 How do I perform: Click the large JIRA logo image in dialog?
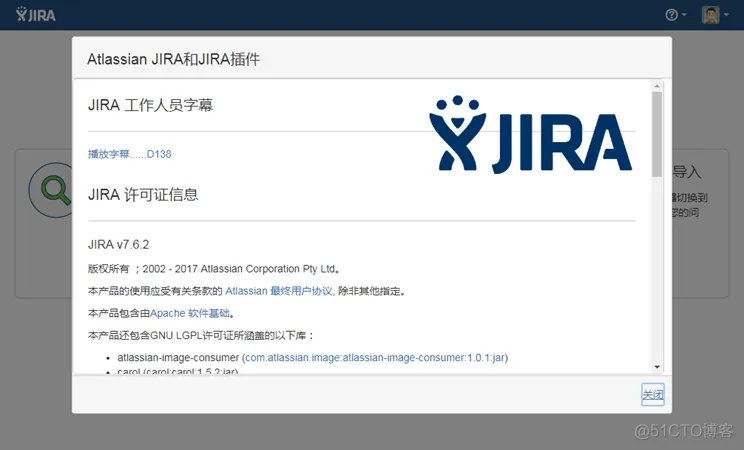click(530, 134)
